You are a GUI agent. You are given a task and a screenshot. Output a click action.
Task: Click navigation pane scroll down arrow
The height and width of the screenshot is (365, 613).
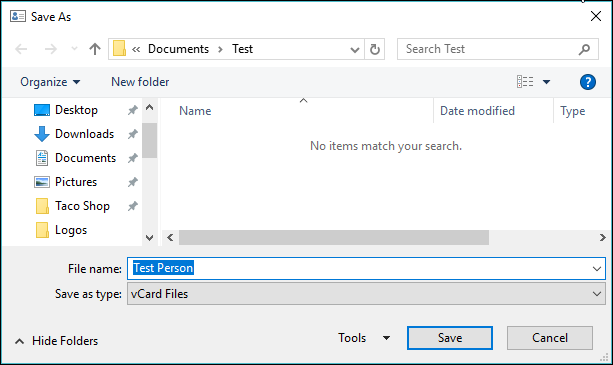(x=149, y=238)
